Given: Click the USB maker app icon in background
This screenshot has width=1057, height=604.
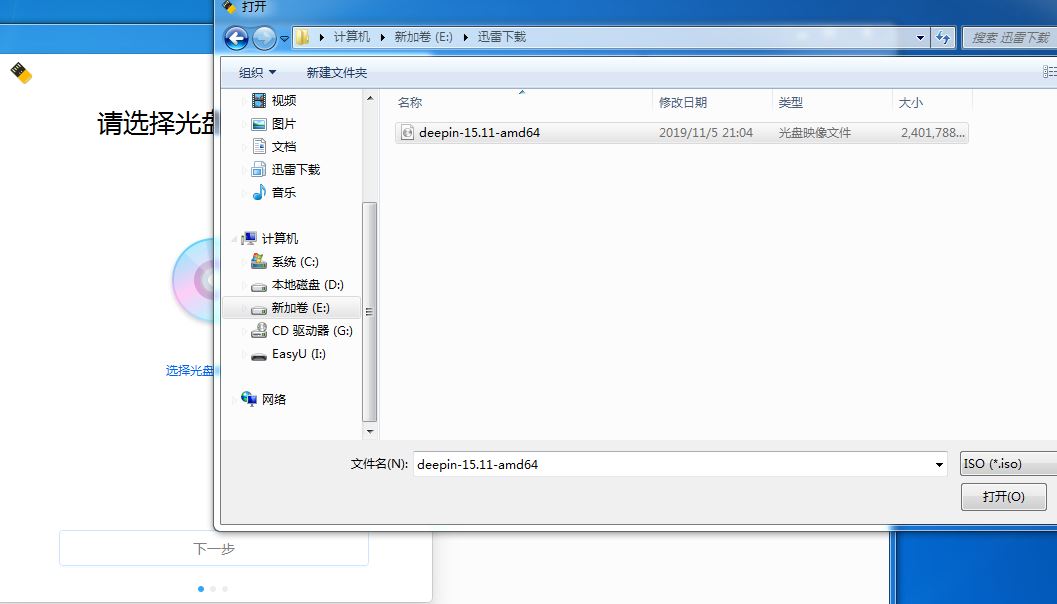Looking at the screenshot, I should tap(22, 73).
